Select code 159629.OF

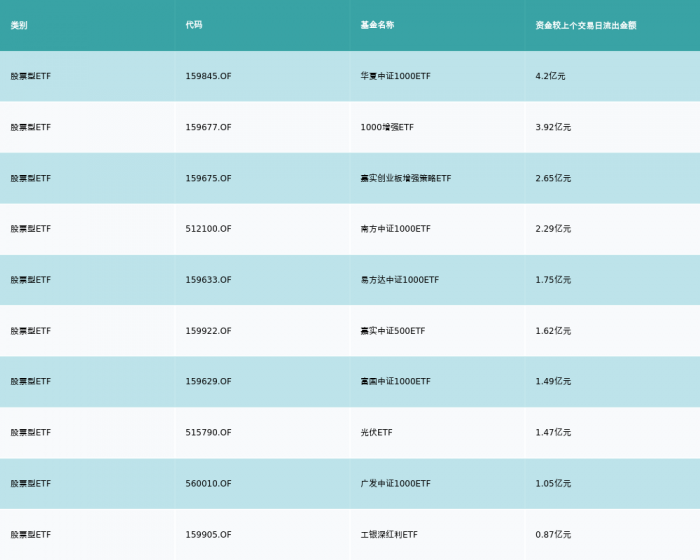pyautogui.click(x=208, y=381)
